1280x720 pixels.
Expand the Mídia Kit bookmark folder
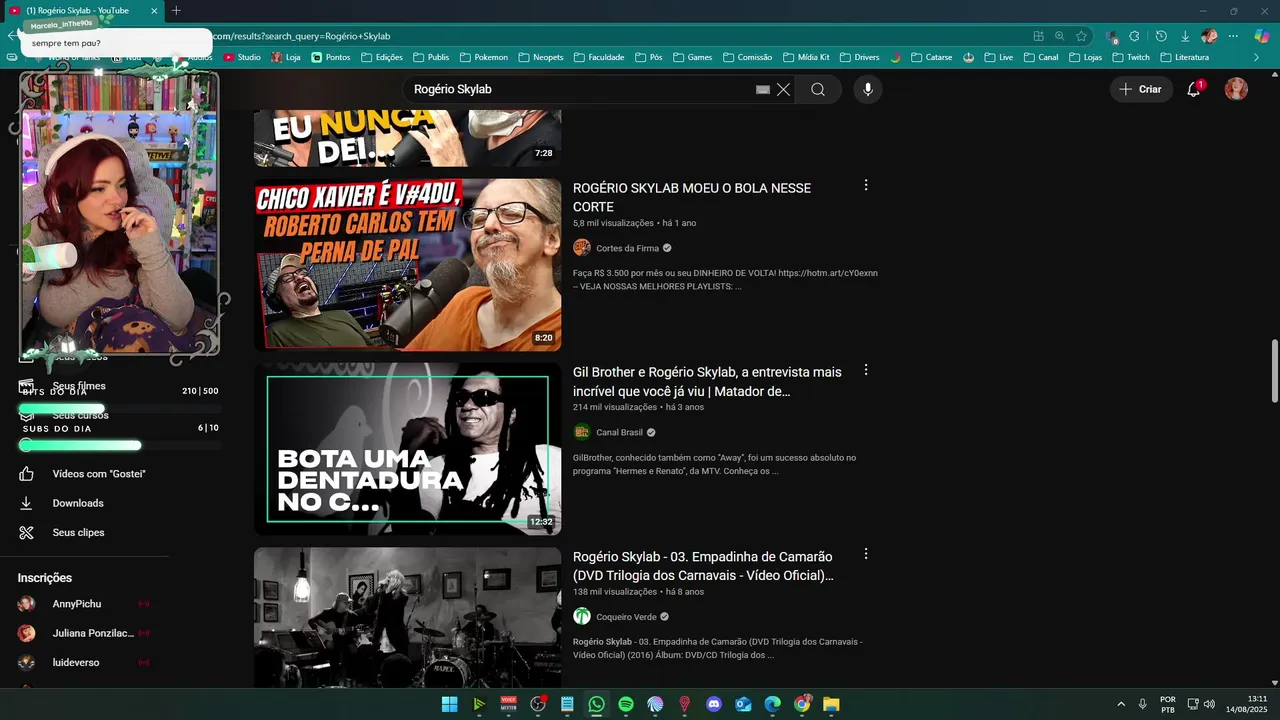tap(806, 57)
